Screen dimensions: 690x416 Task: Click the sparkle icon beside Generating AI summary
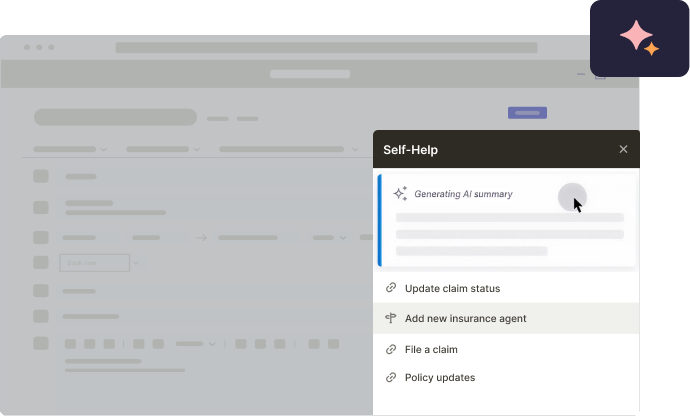pos(400,194)
